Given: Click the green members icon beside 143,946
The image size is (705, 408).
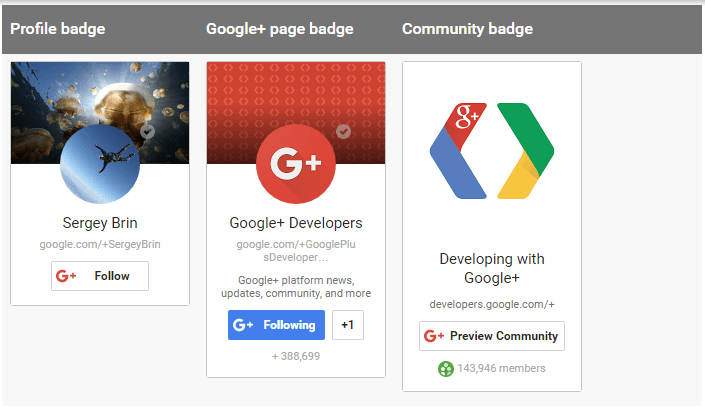Looking at the screenshot, I should (446, 369).
